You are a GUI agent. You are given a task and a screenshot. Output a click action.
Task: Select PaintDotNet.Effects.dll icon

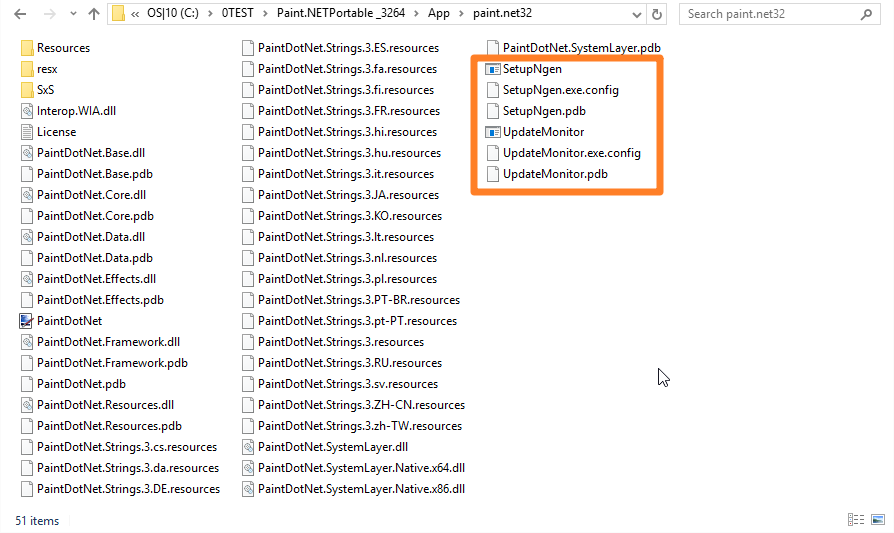pyautogui.click(x=27, y=279)
